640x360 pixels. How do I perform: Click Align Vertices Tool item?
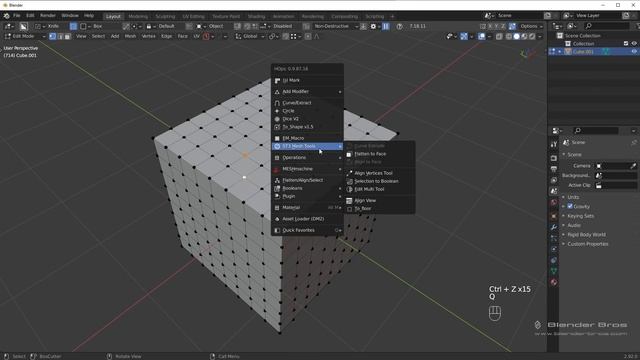[379, 173]
